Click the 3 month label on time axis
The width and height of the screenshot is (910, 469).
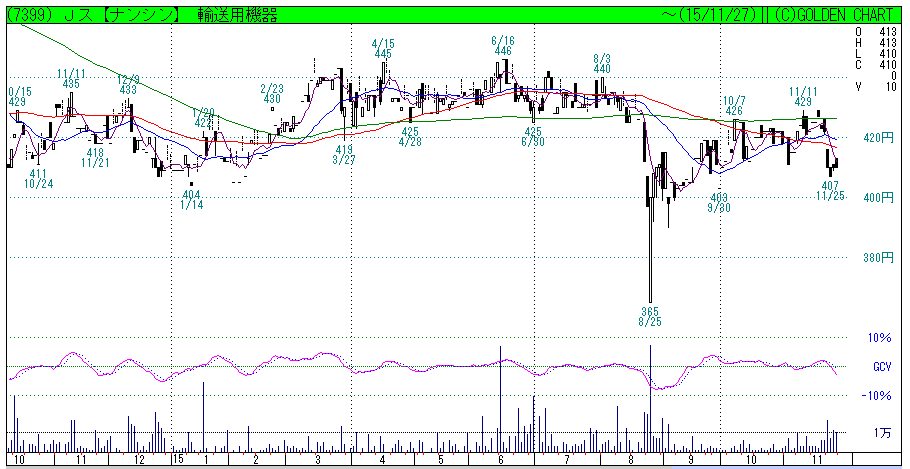[317, 459]
